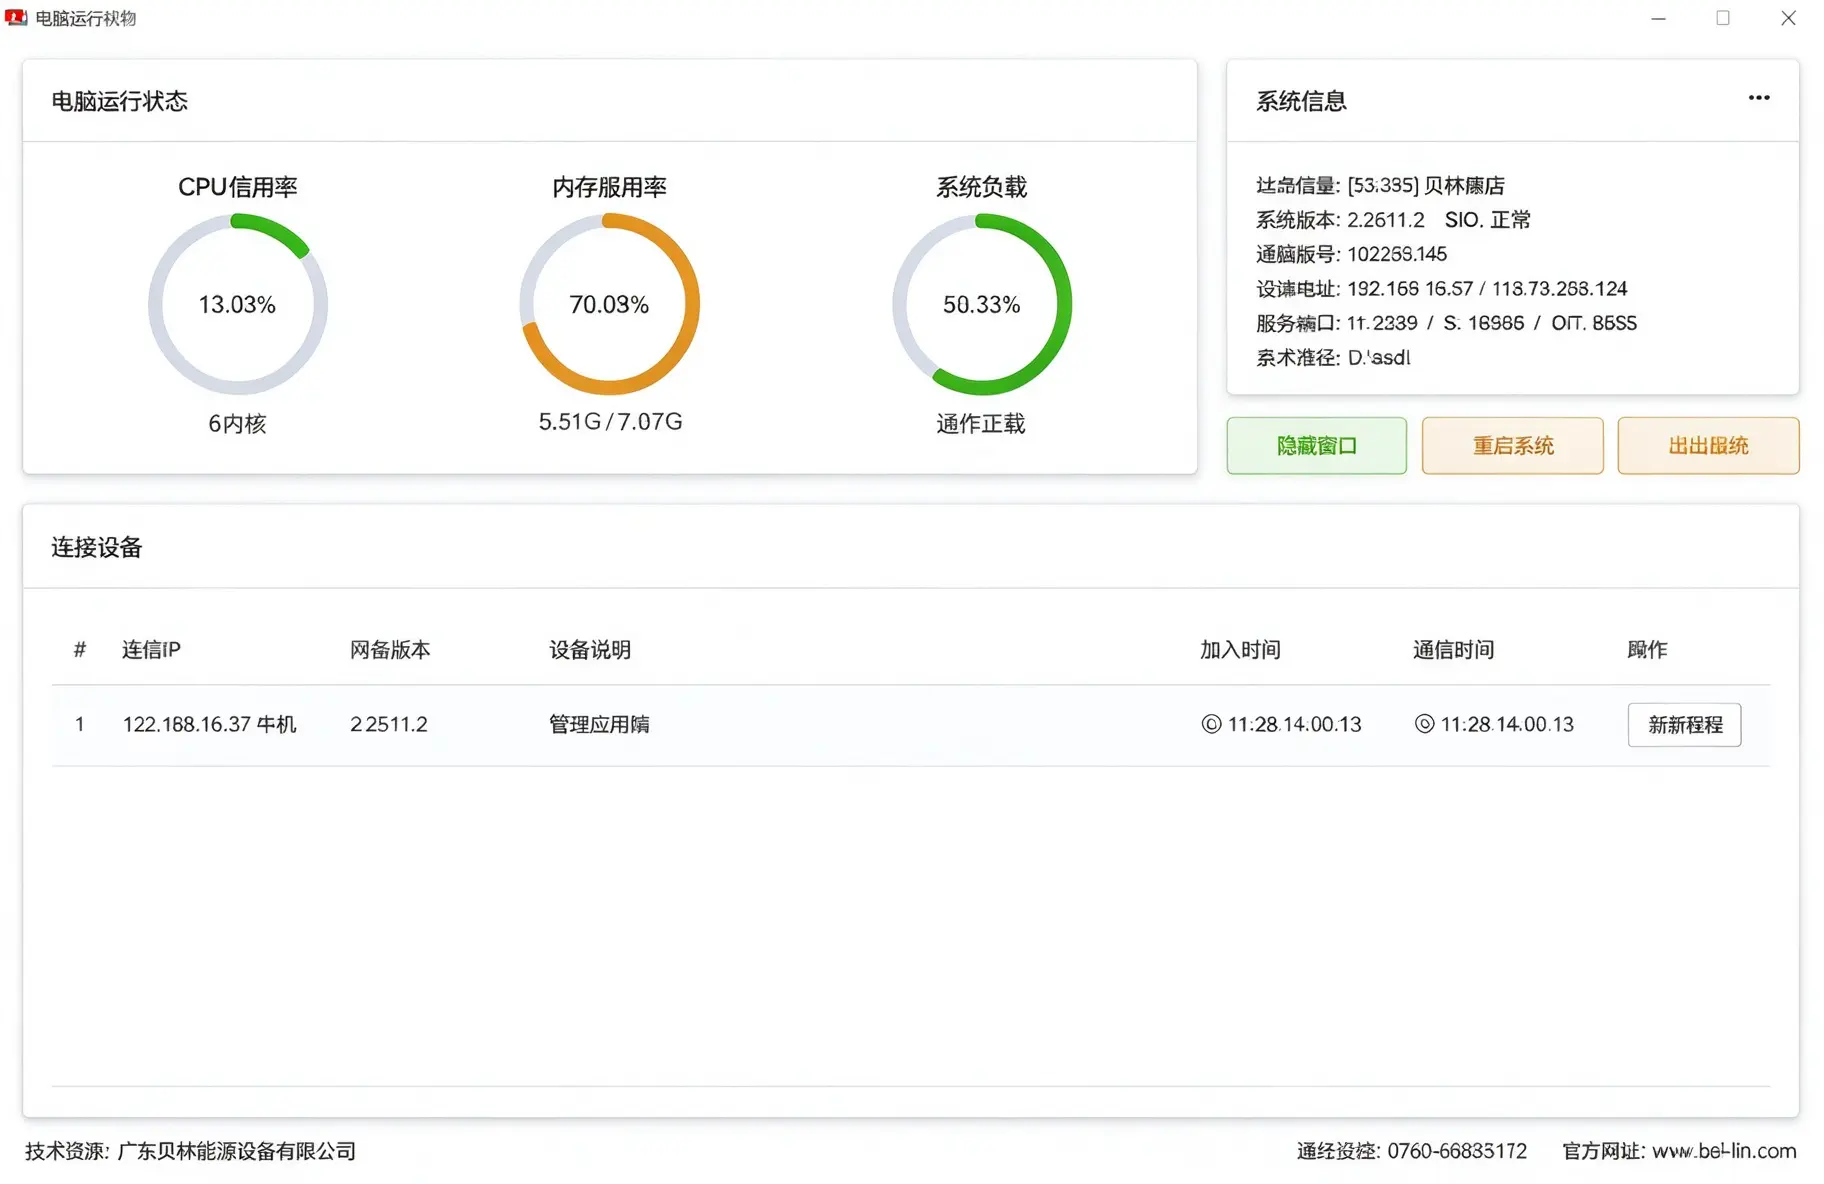The width and height of the screenshot is (1824, 1184).
Task: Click the memory usage ring showing 70.03%
Action: click(x=609, y=304)
